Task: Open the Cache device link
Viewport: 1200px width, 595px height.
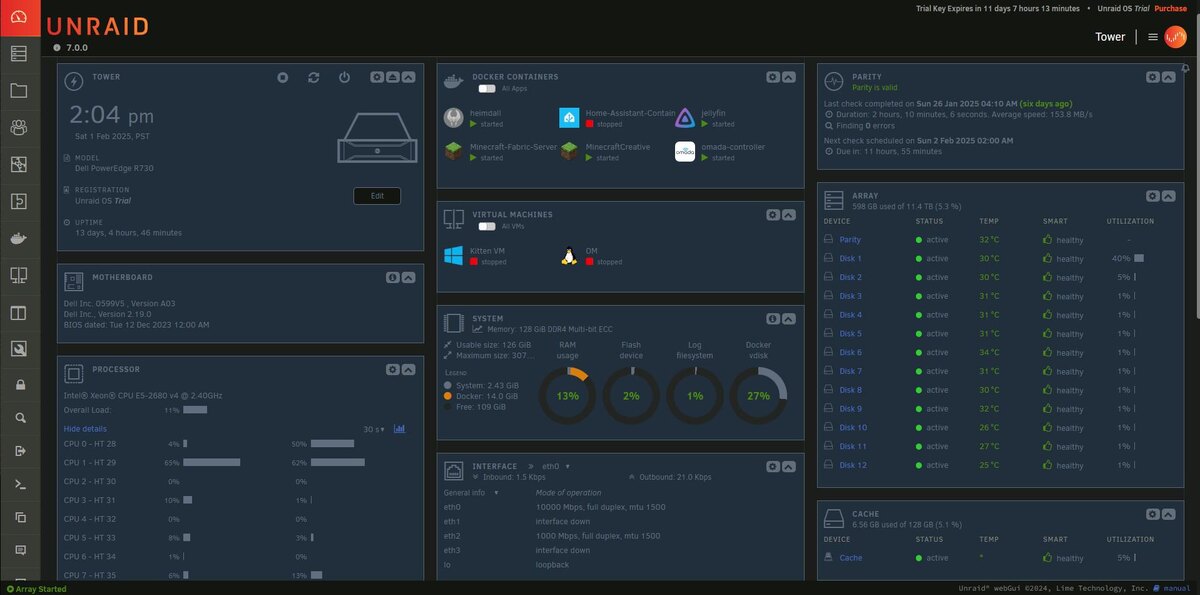Action: [x=851, y=558]
